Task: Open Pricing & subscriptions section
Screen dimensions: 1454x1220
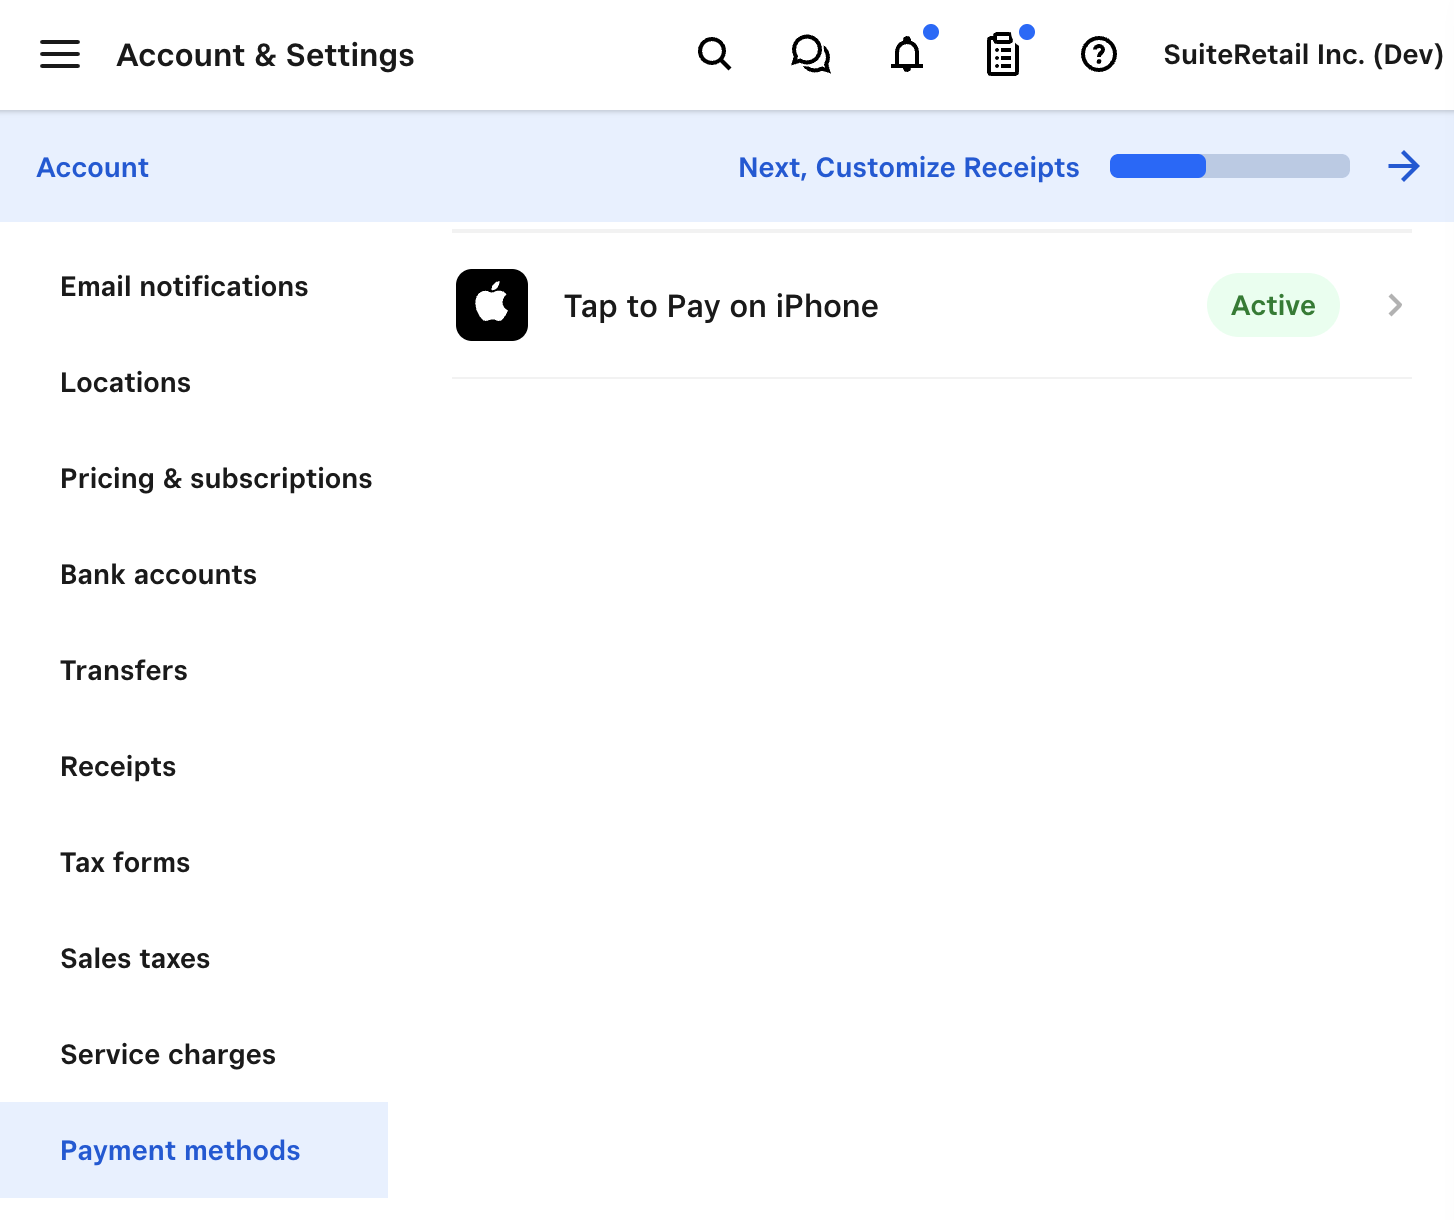Action: click(x=216, y=479)
